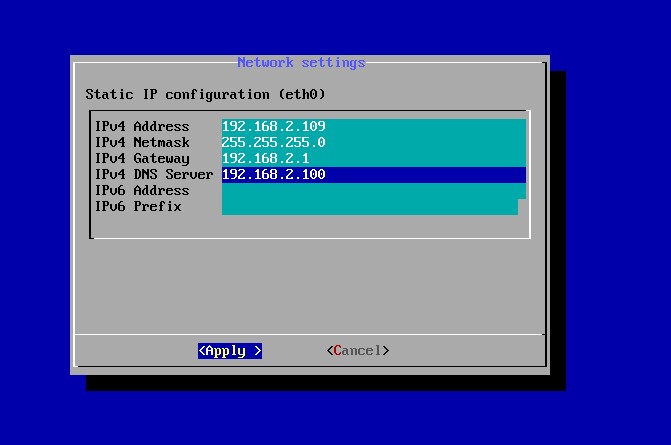Click the "IPv6 Prefix" label text
Image resolution: width=671 pixels, height=445 pixels.
(137, 207)
